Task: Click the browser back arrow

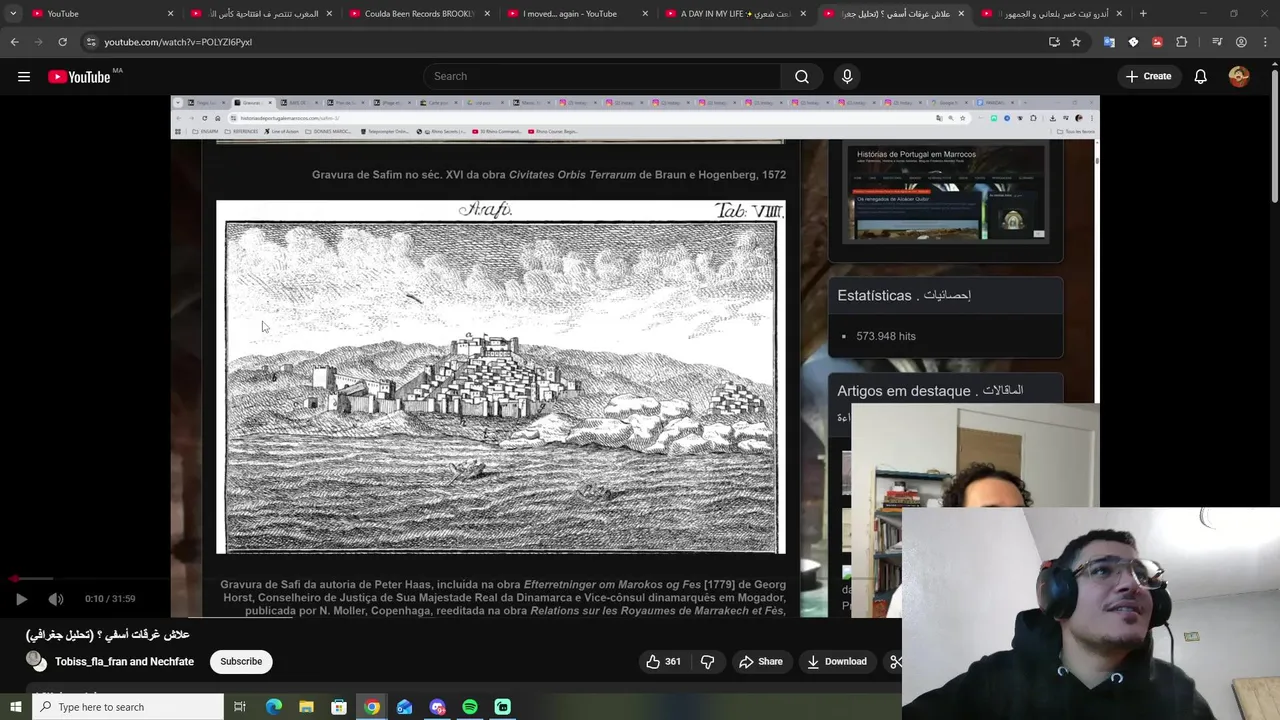Action: [x=14, y=42]
